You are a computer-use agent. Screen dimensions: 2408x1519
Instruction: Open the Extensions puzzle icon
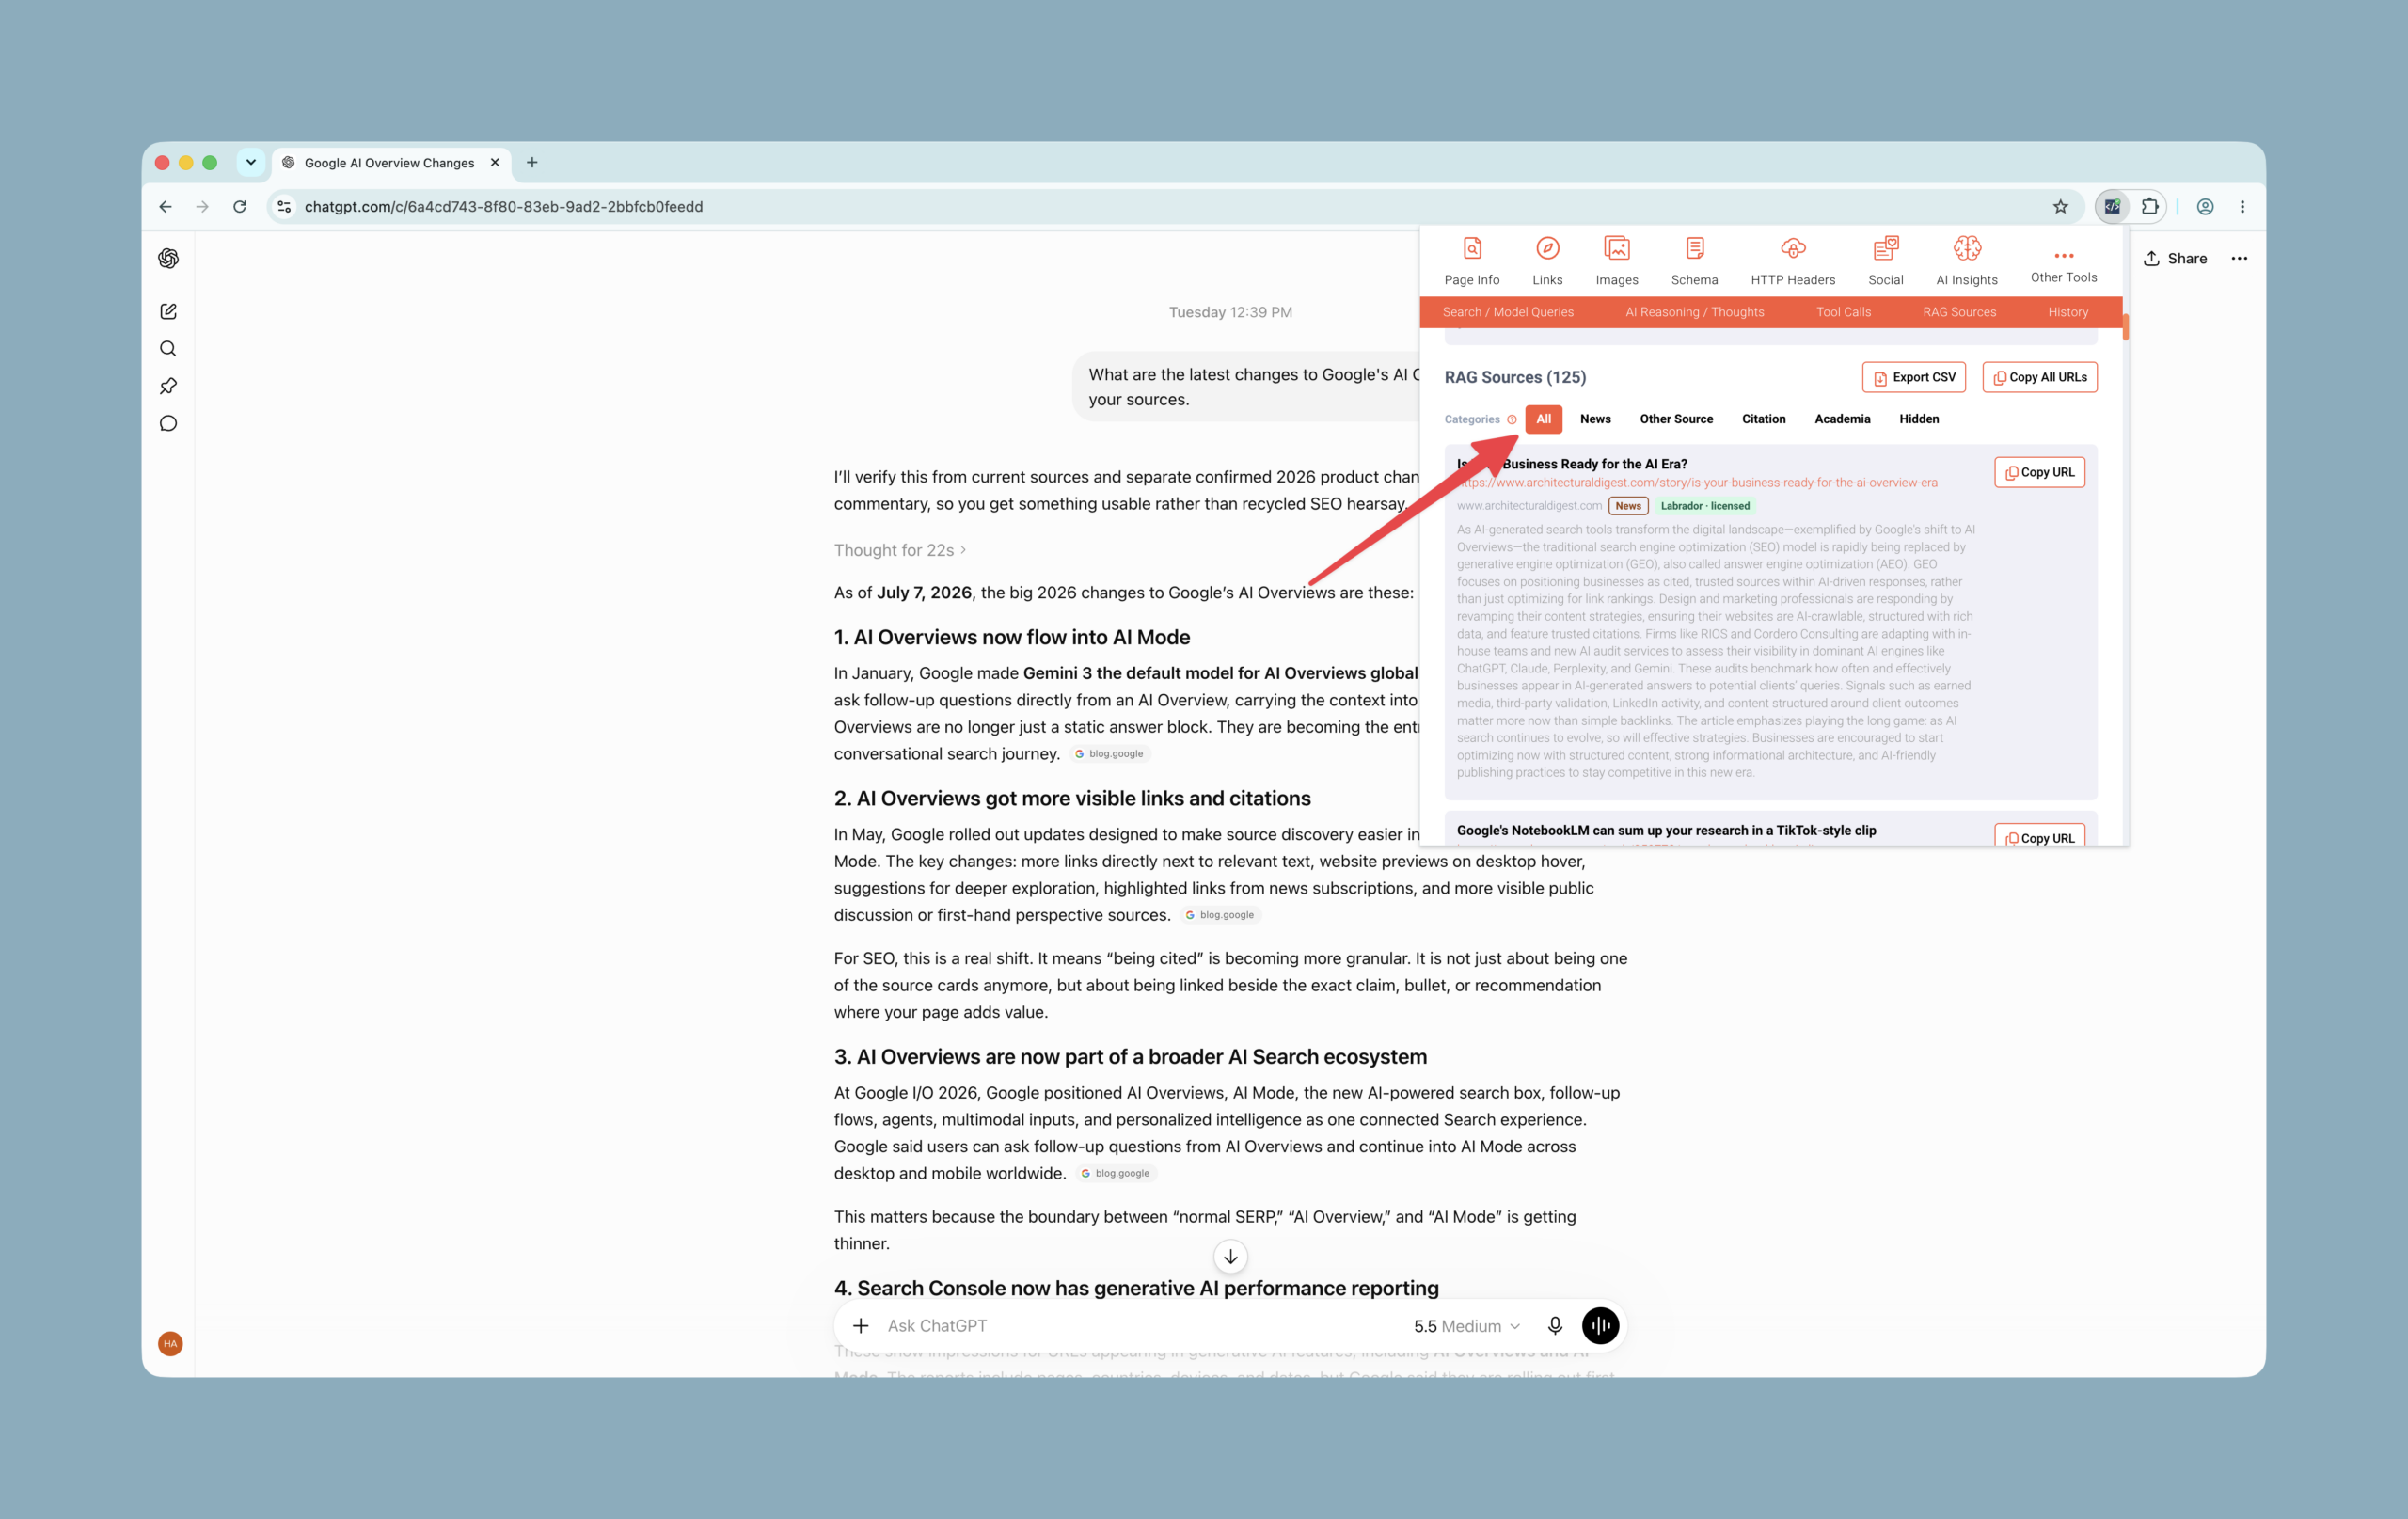click(x=2149, y=207)
